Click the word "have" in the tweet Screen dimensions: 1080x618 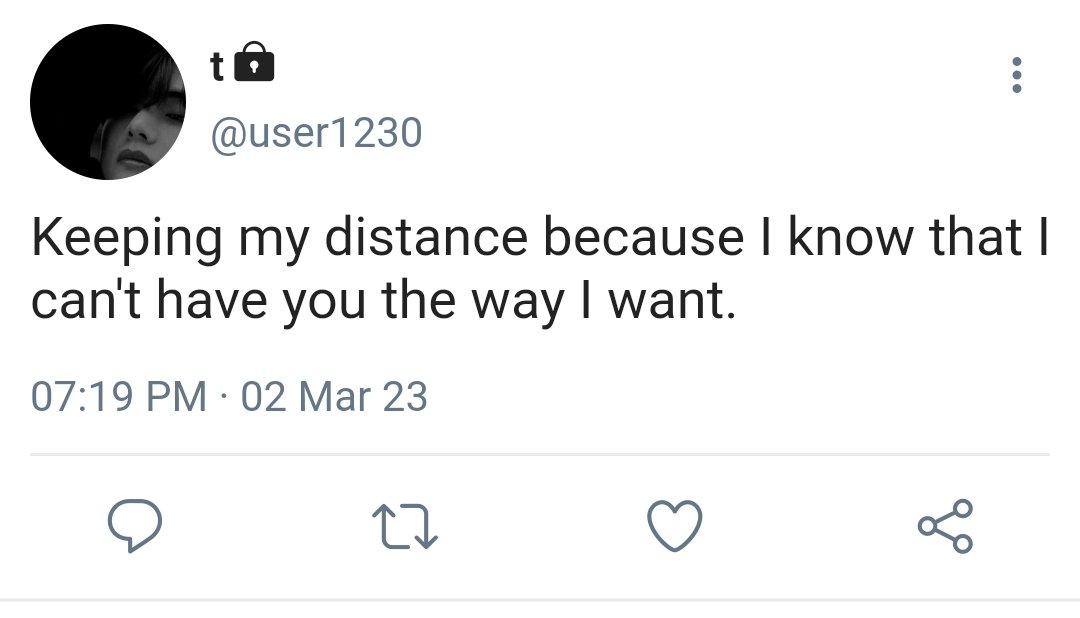point(212,301)
